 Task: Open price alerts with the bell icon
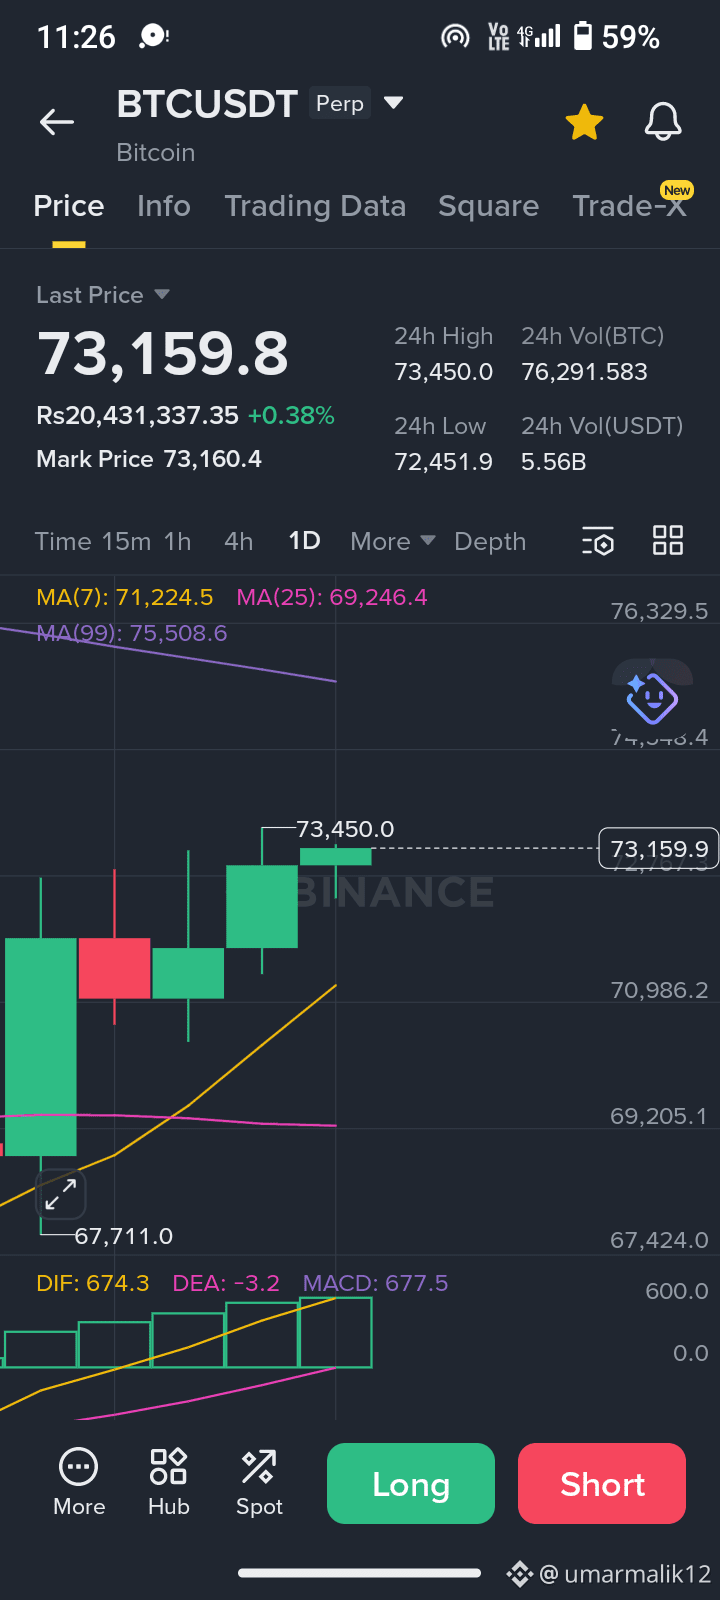click(x=662, y=122)
